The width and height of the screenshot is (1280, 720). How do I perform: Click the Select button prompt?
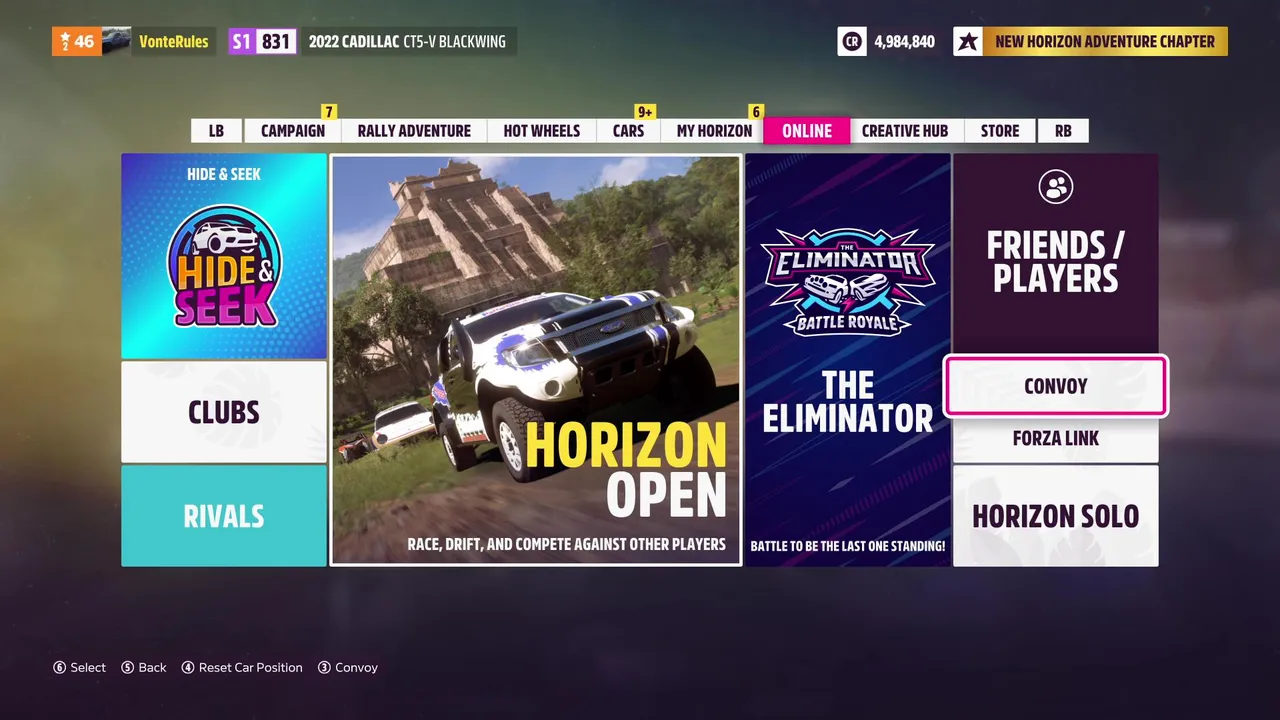point(79,667)
